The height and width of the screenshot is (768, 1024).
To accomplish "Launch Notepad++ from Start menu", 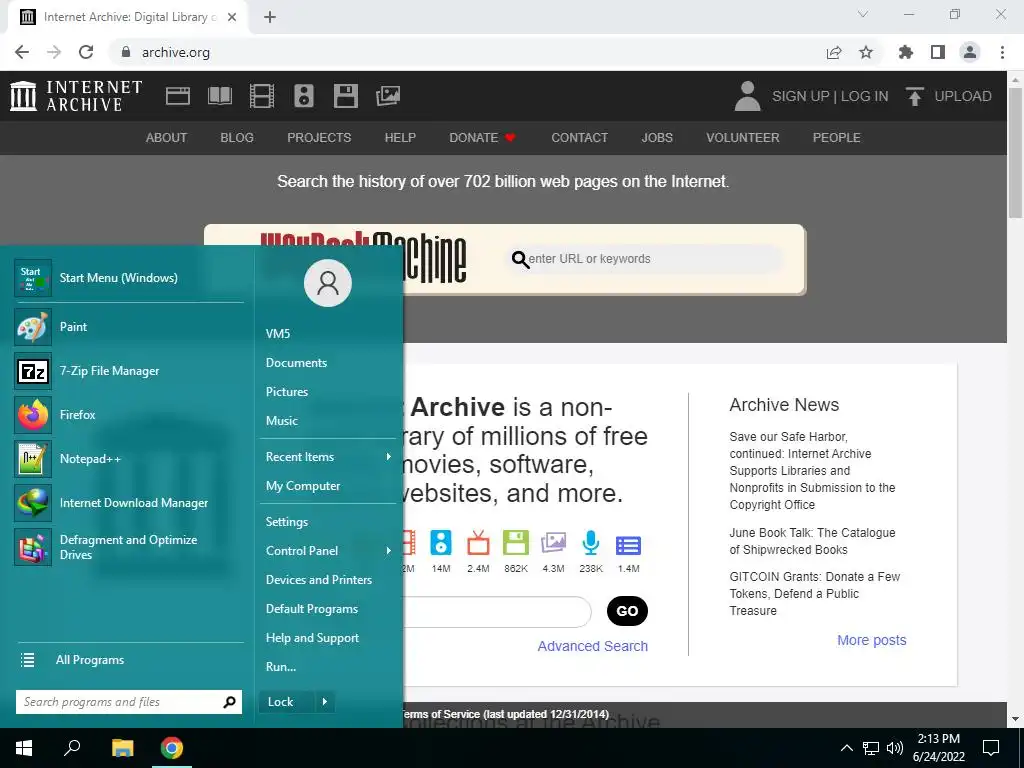I will [x=129, y=458].
